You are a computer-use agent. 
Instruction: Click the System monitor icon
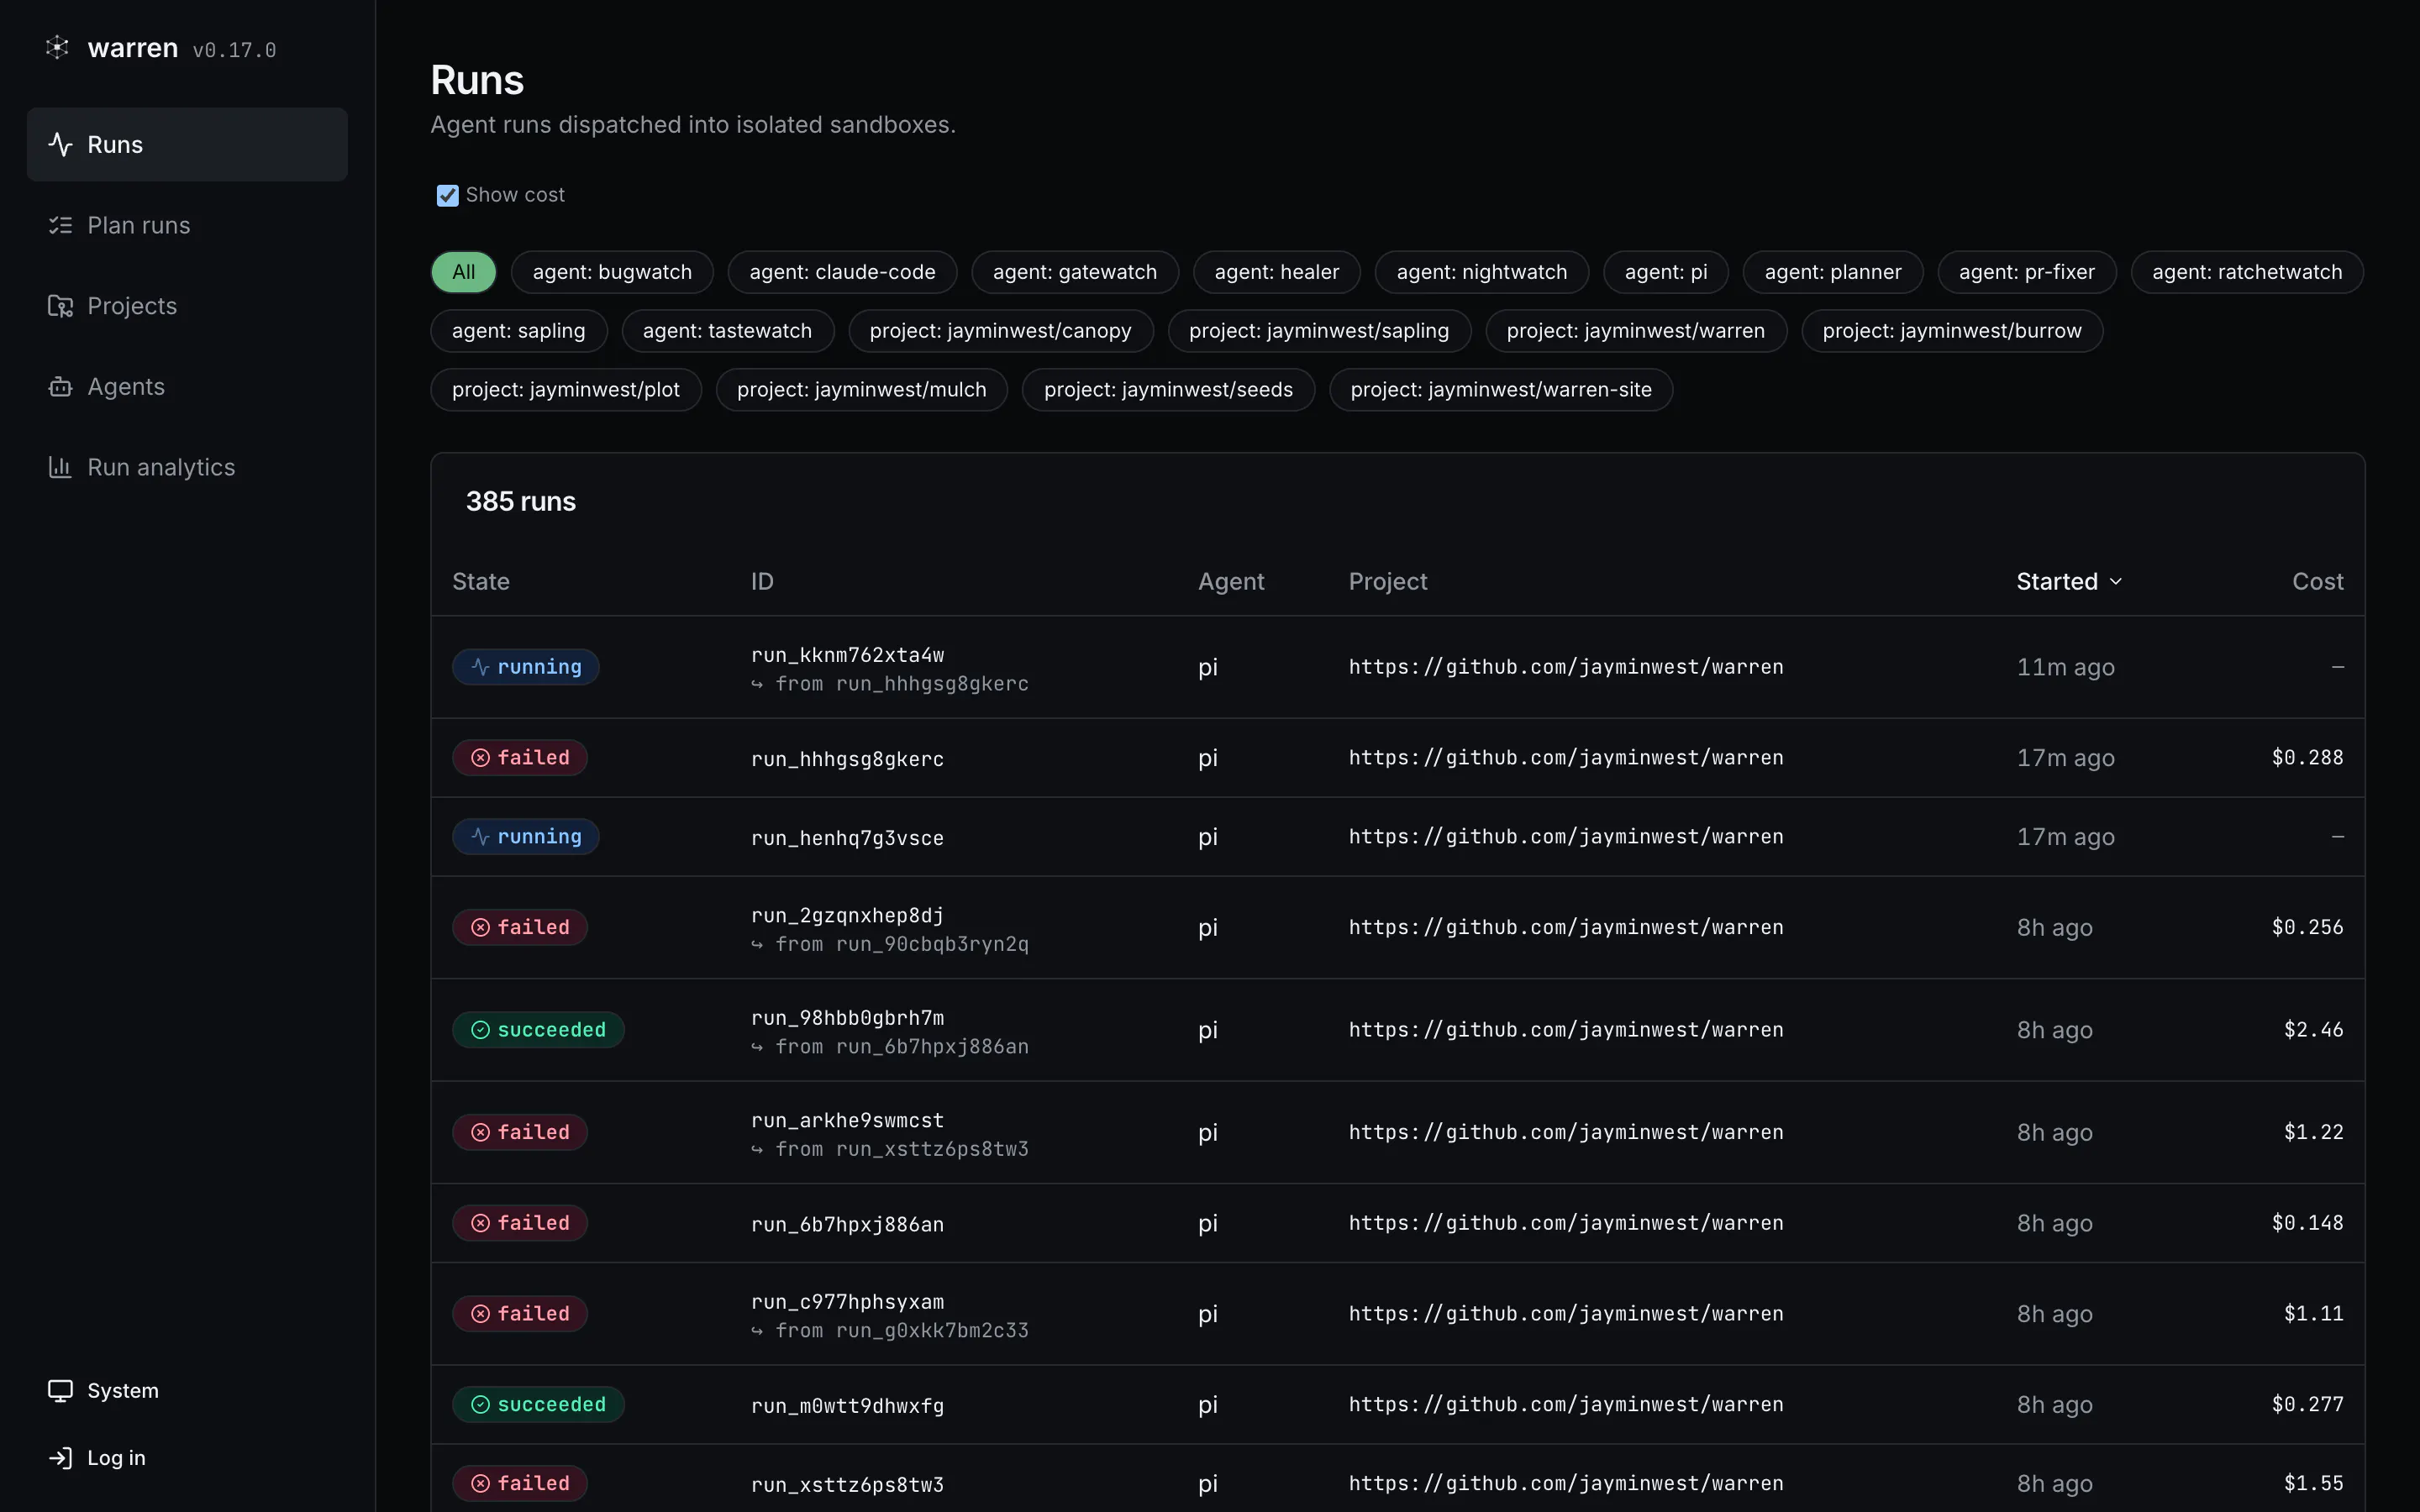[x=61, y=1391]
